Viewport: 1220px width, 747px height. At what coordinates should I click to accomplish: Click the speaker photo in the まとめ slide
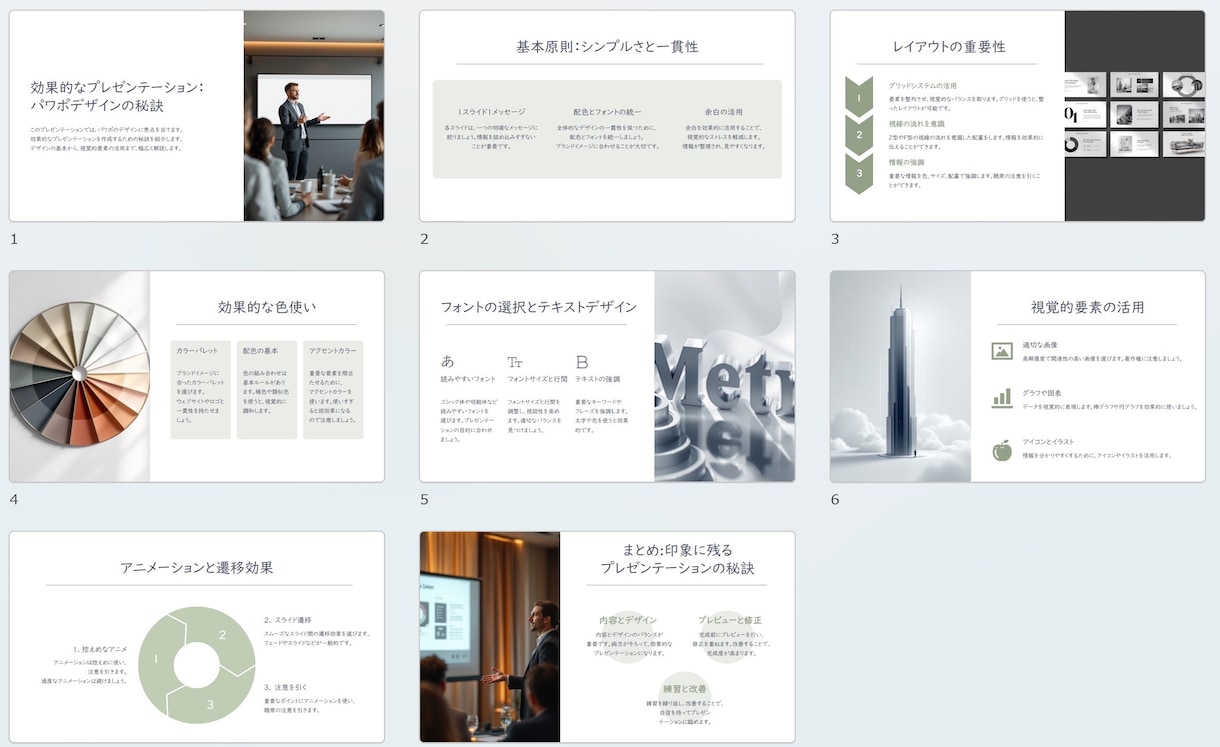[490, 637]
